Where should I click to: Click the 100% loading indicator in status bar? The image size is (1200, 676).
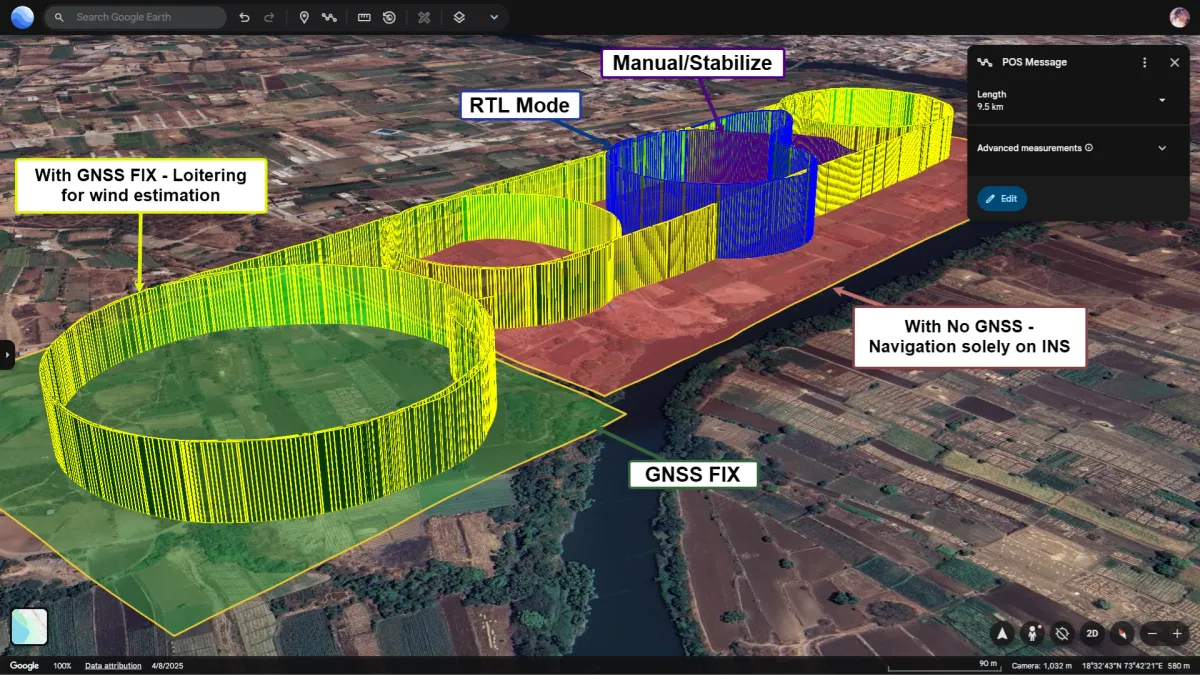62,666
